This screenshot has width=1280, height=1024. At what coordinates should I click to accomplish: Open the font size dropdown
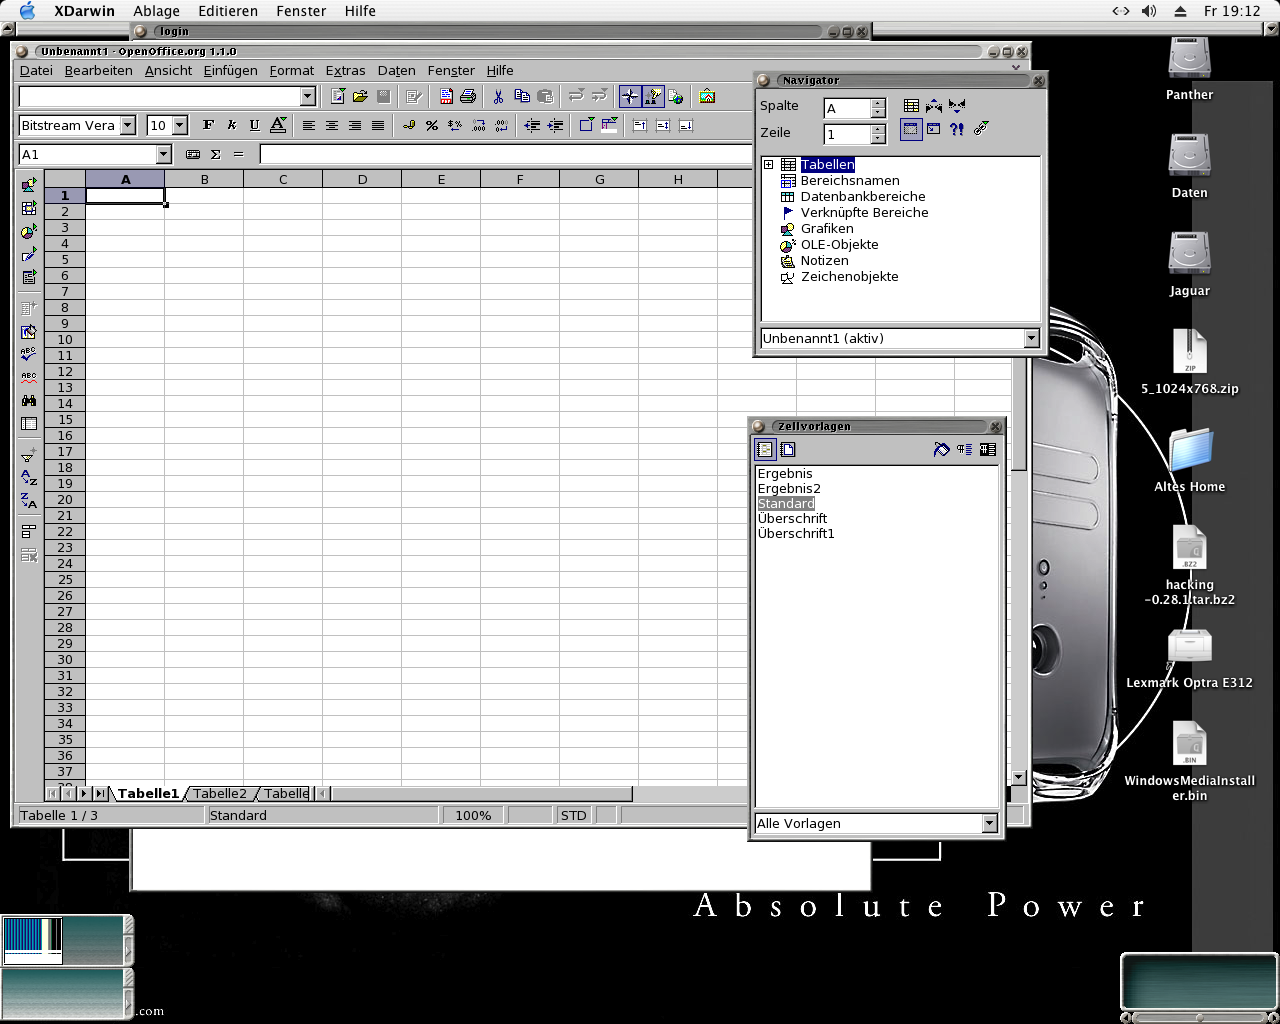180,126
